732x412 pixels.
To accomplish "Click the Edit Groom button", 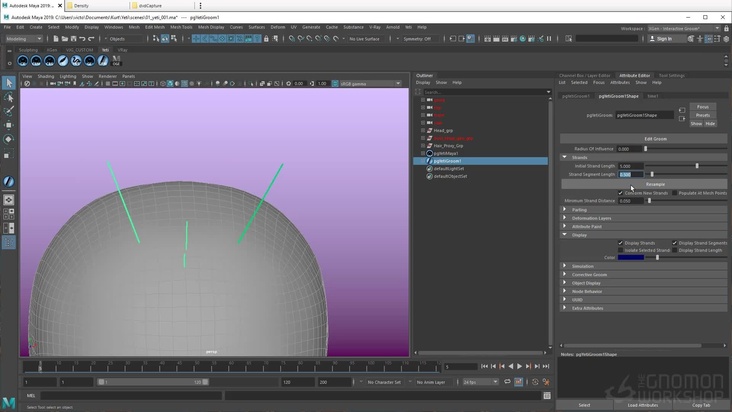I will click(655, 139).
